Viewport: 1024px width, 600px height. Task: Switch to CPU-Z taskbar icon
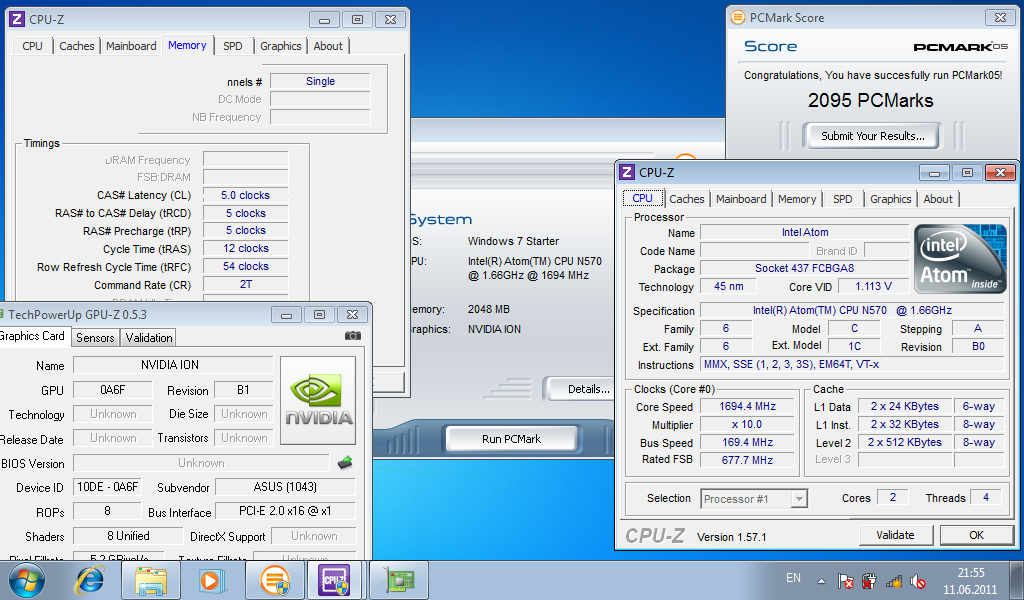click(334, 580)
